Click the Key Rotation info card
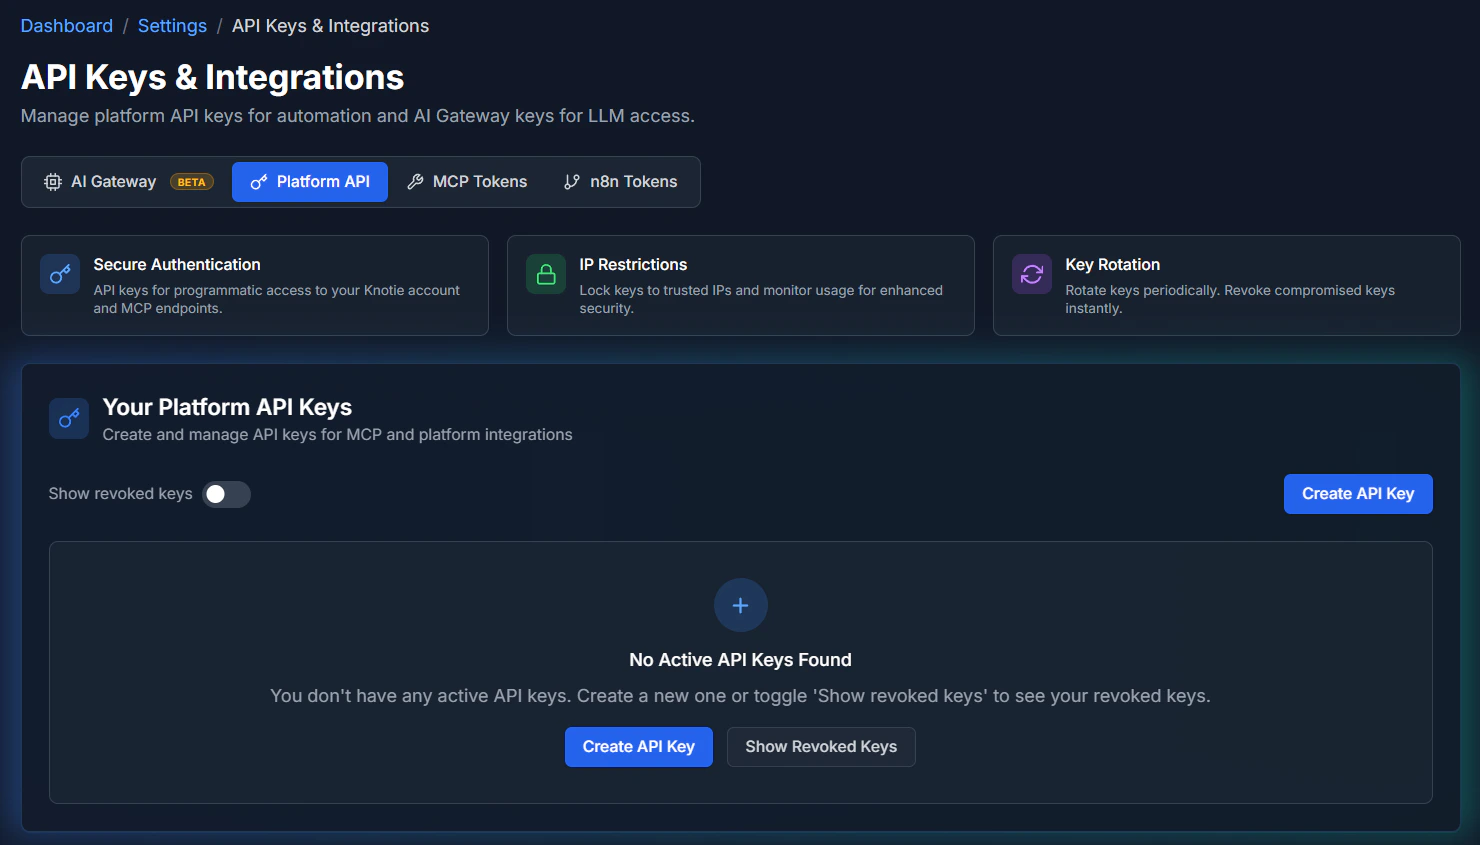 point(1226,286)
